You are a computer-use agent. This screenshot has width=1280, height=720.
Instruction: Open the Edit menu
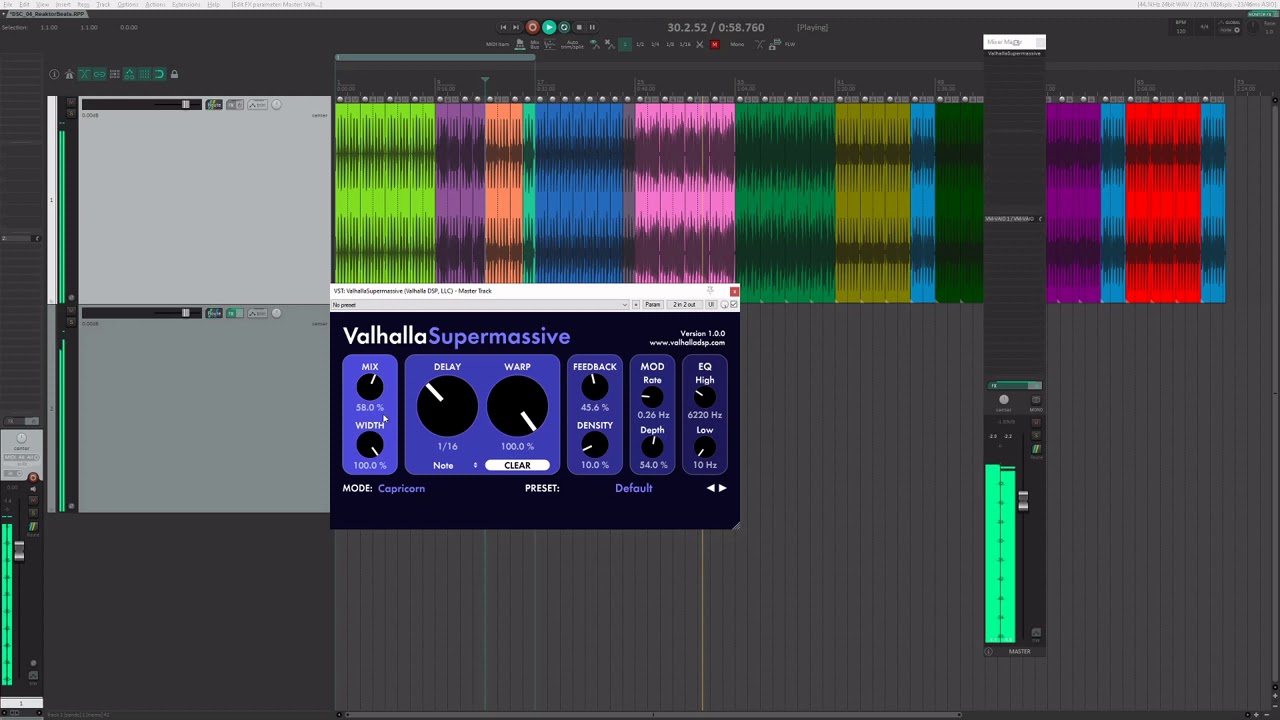24,4
